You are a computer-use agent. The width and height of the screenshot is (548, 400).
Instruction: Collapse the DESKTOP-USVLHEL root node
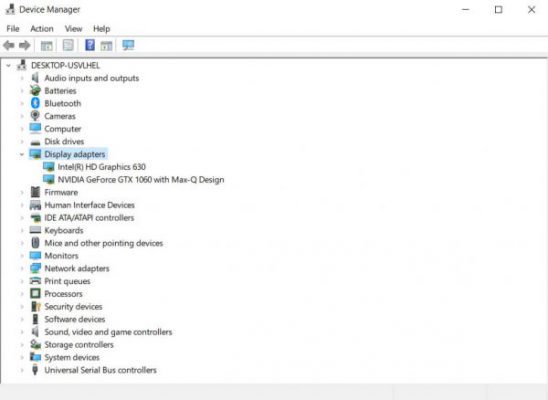(9, 65)
